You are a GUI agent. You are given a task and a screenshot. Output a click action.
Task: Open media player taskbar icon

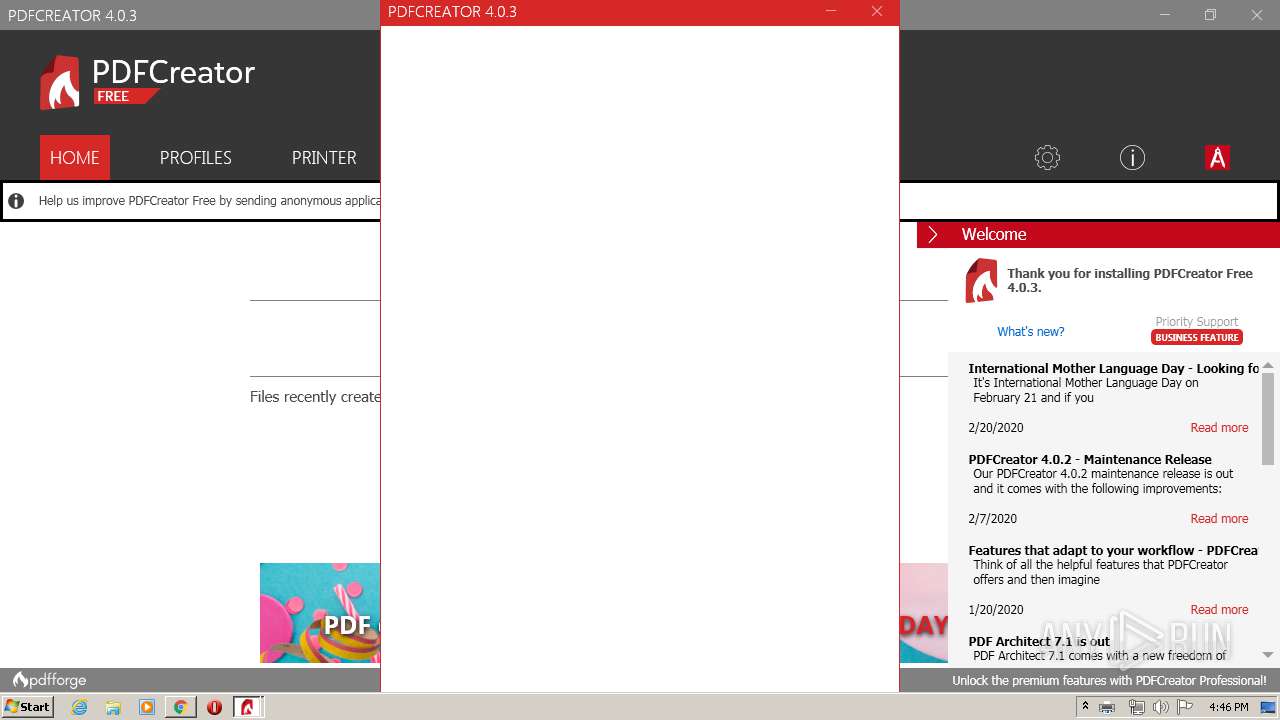point(147,707)
